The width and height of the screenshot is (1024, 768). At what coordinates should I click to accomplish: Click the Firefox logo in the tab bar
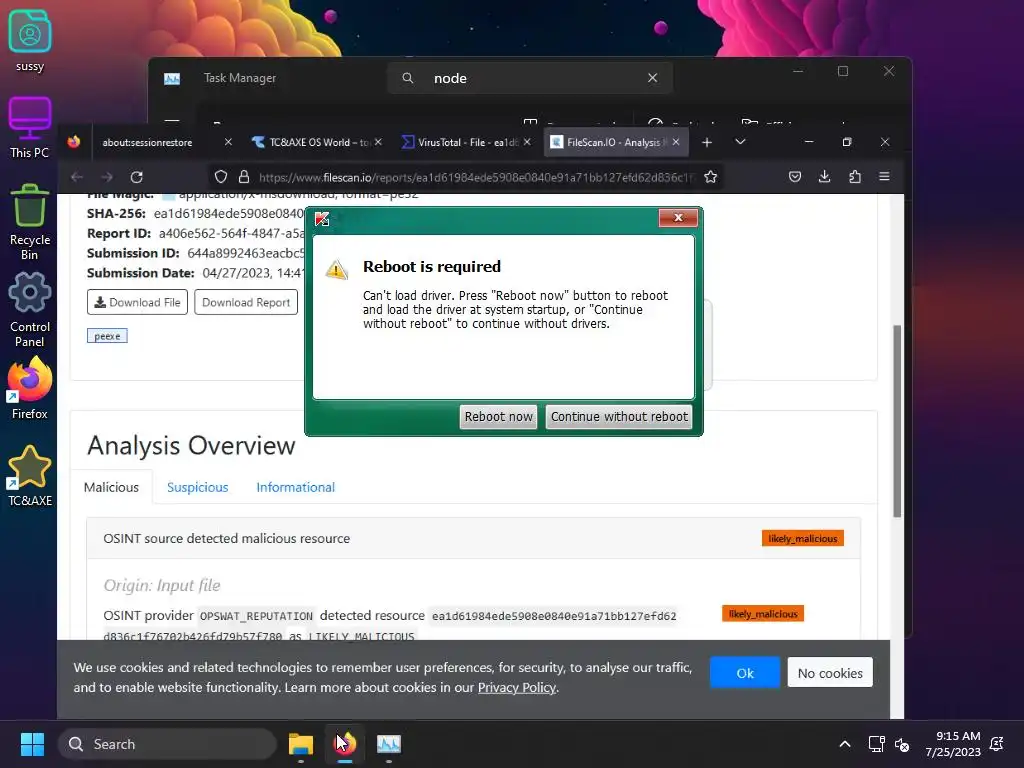(74, 142)
